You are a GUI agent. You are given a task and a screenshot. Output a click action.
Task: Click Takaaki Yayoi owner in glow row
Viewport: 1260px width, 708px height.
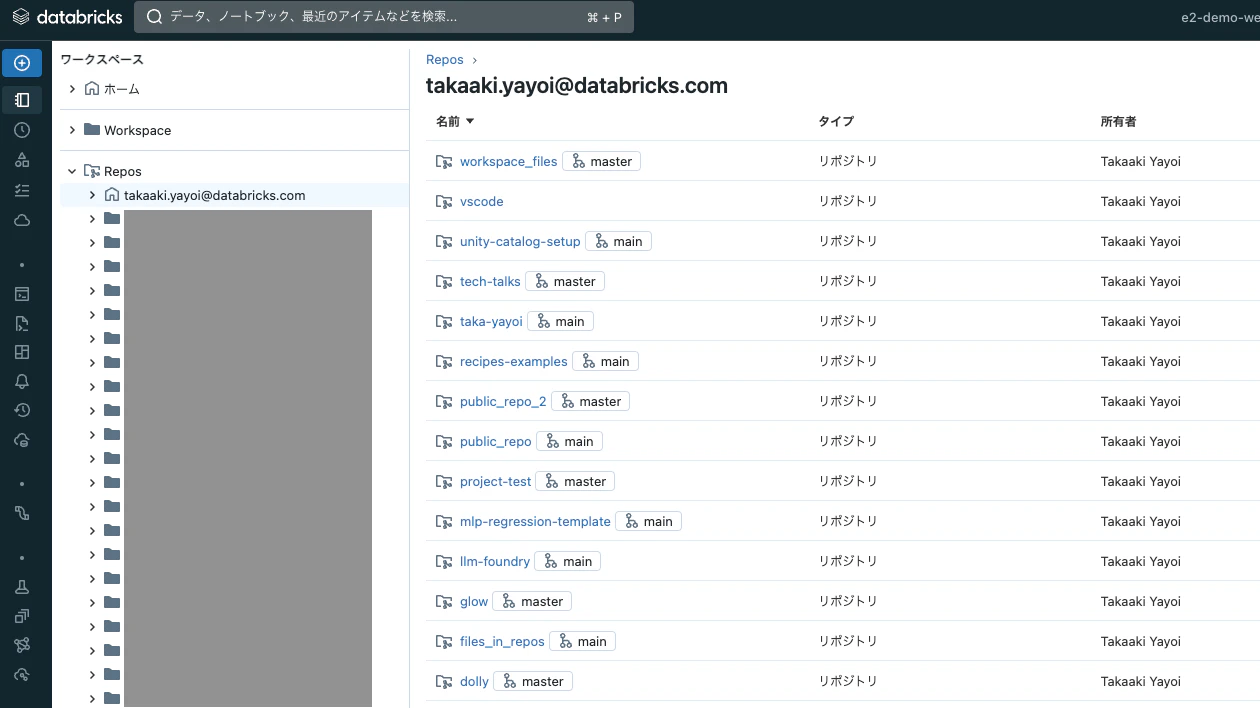coord(1141,601)
